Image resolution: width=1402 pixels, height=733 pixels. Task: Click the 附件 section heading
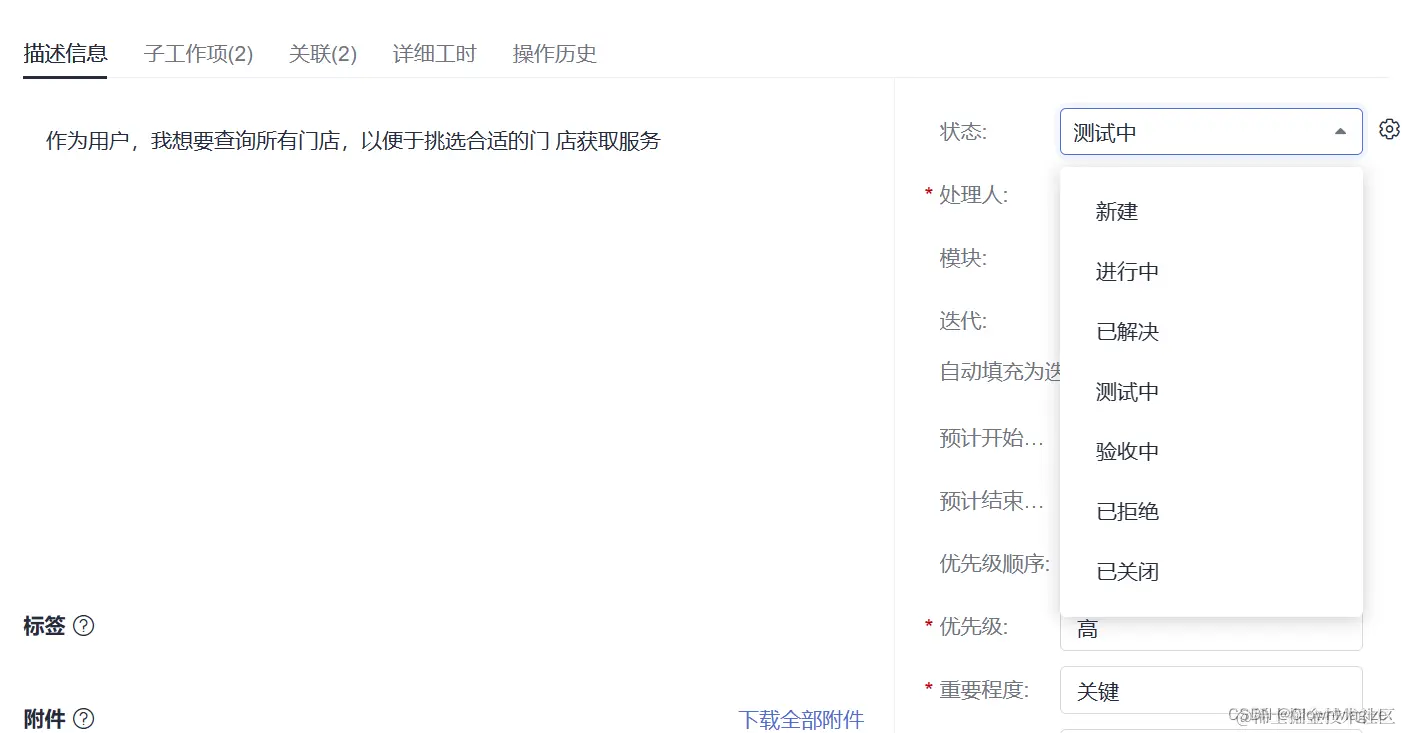pos(44,719)
